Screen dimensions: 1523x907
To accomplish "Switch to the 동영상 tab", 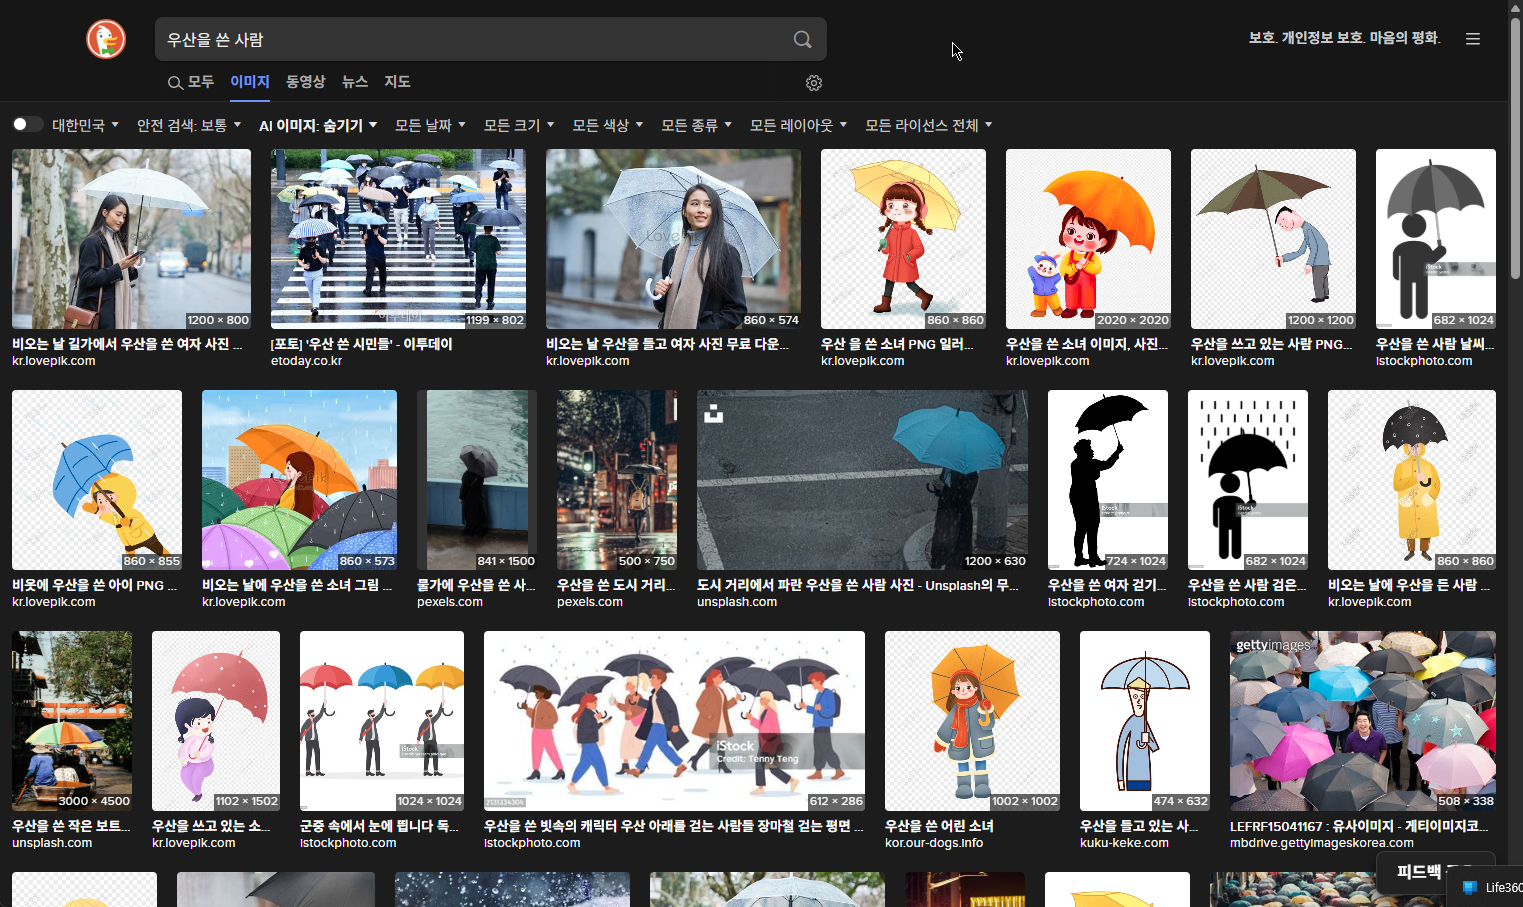I will click(x=305, y=82).
